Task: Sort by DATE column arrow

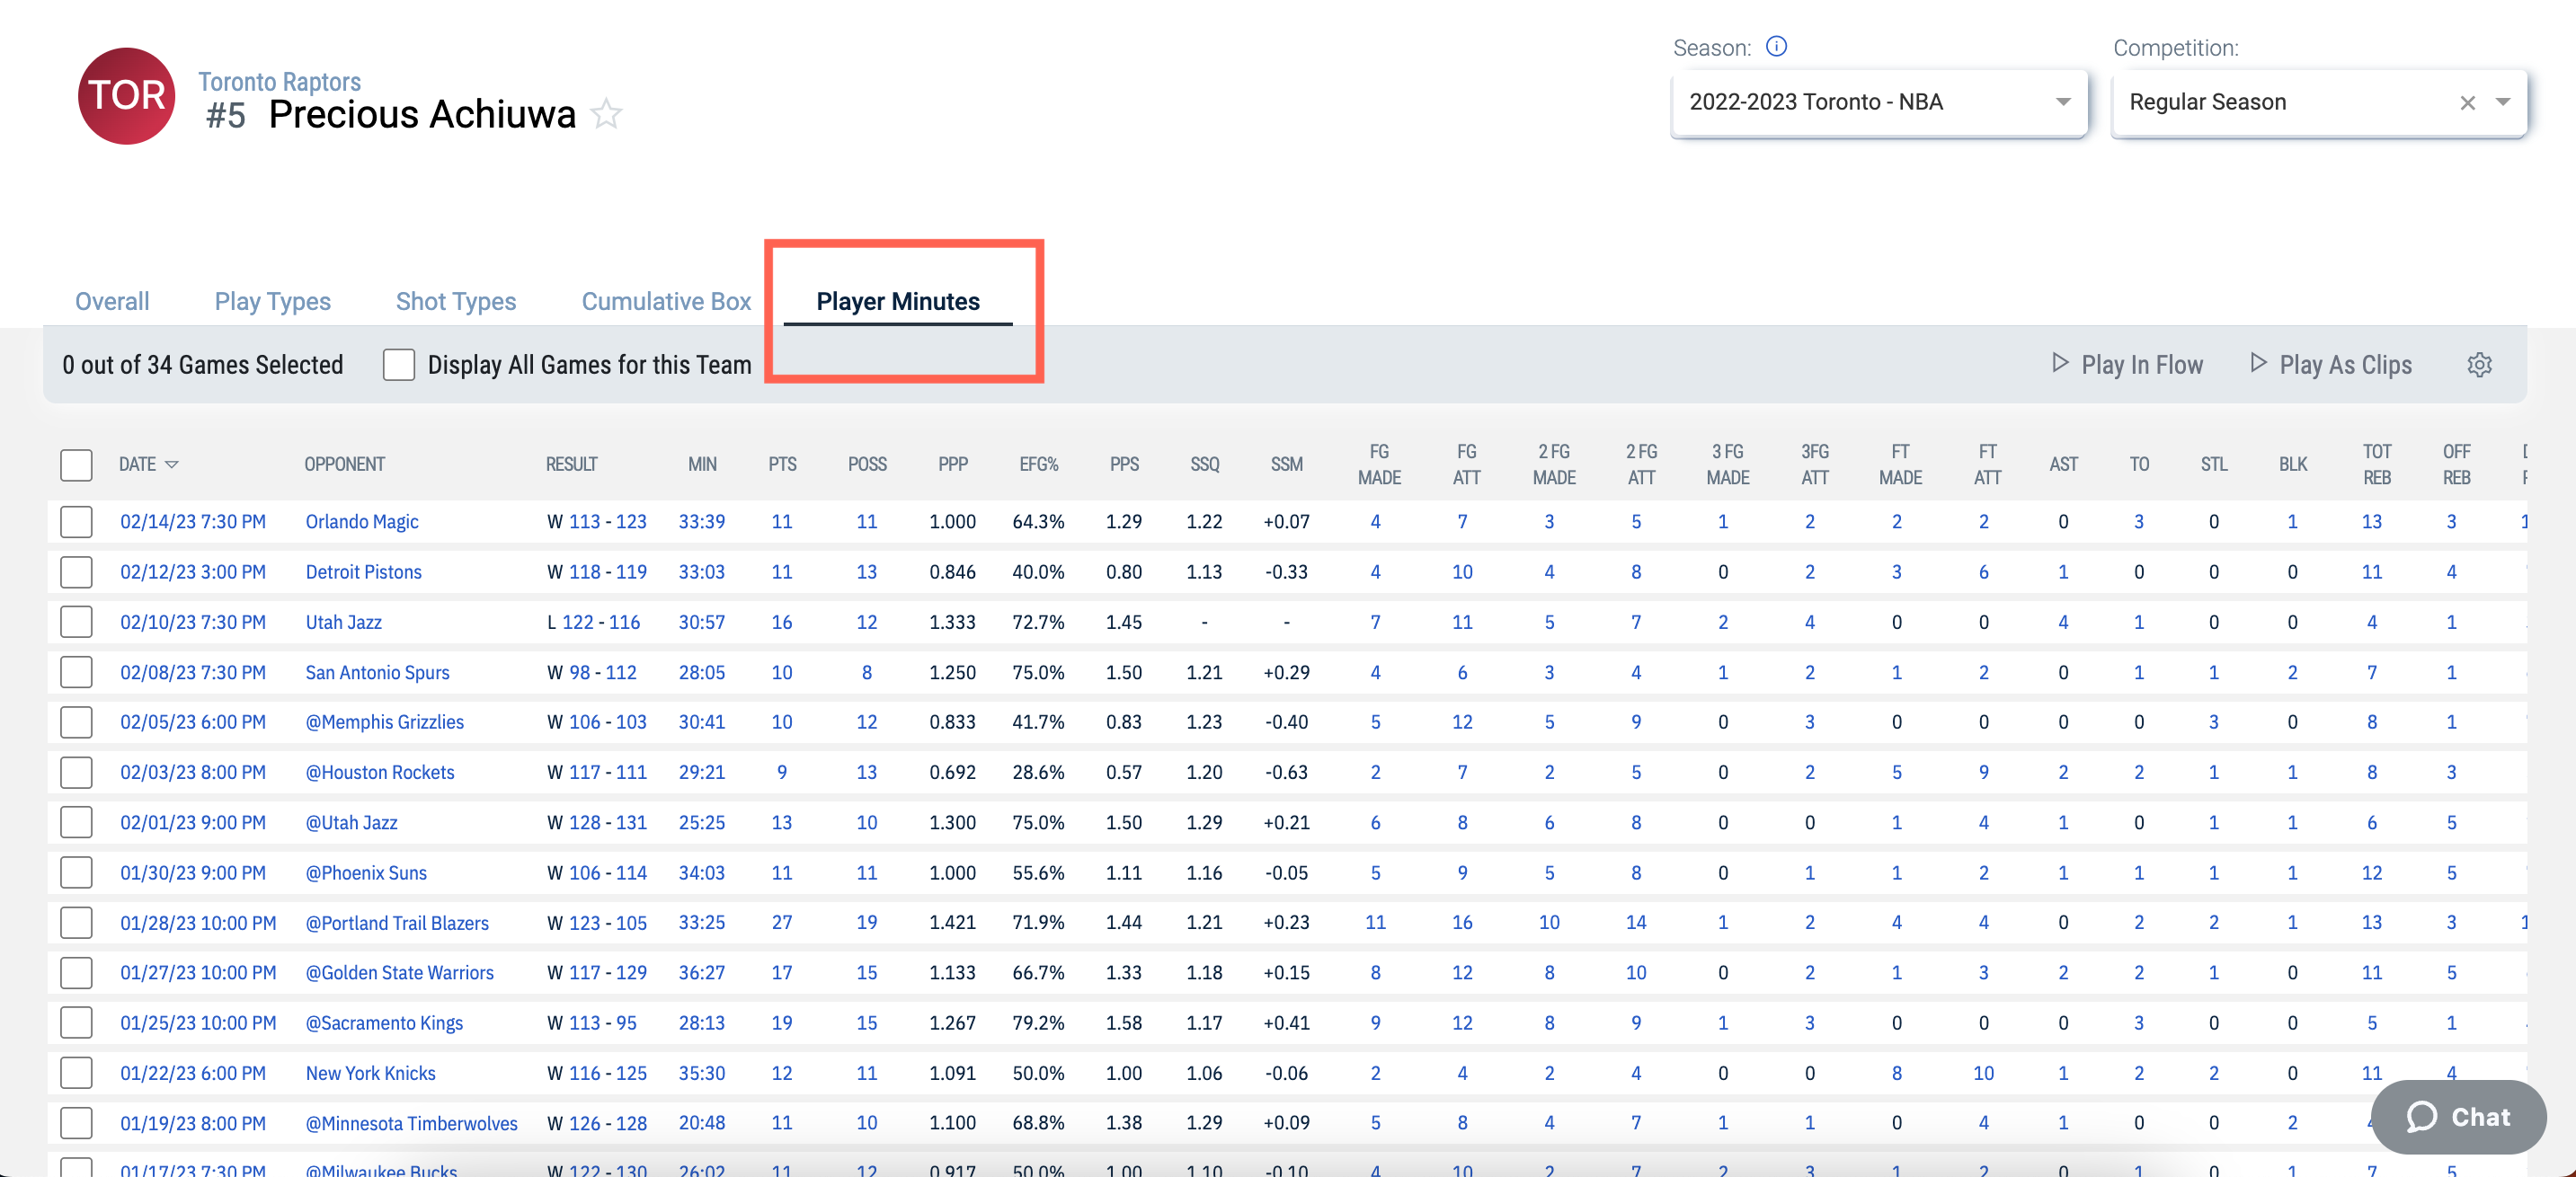Action: tap(172, 464)
